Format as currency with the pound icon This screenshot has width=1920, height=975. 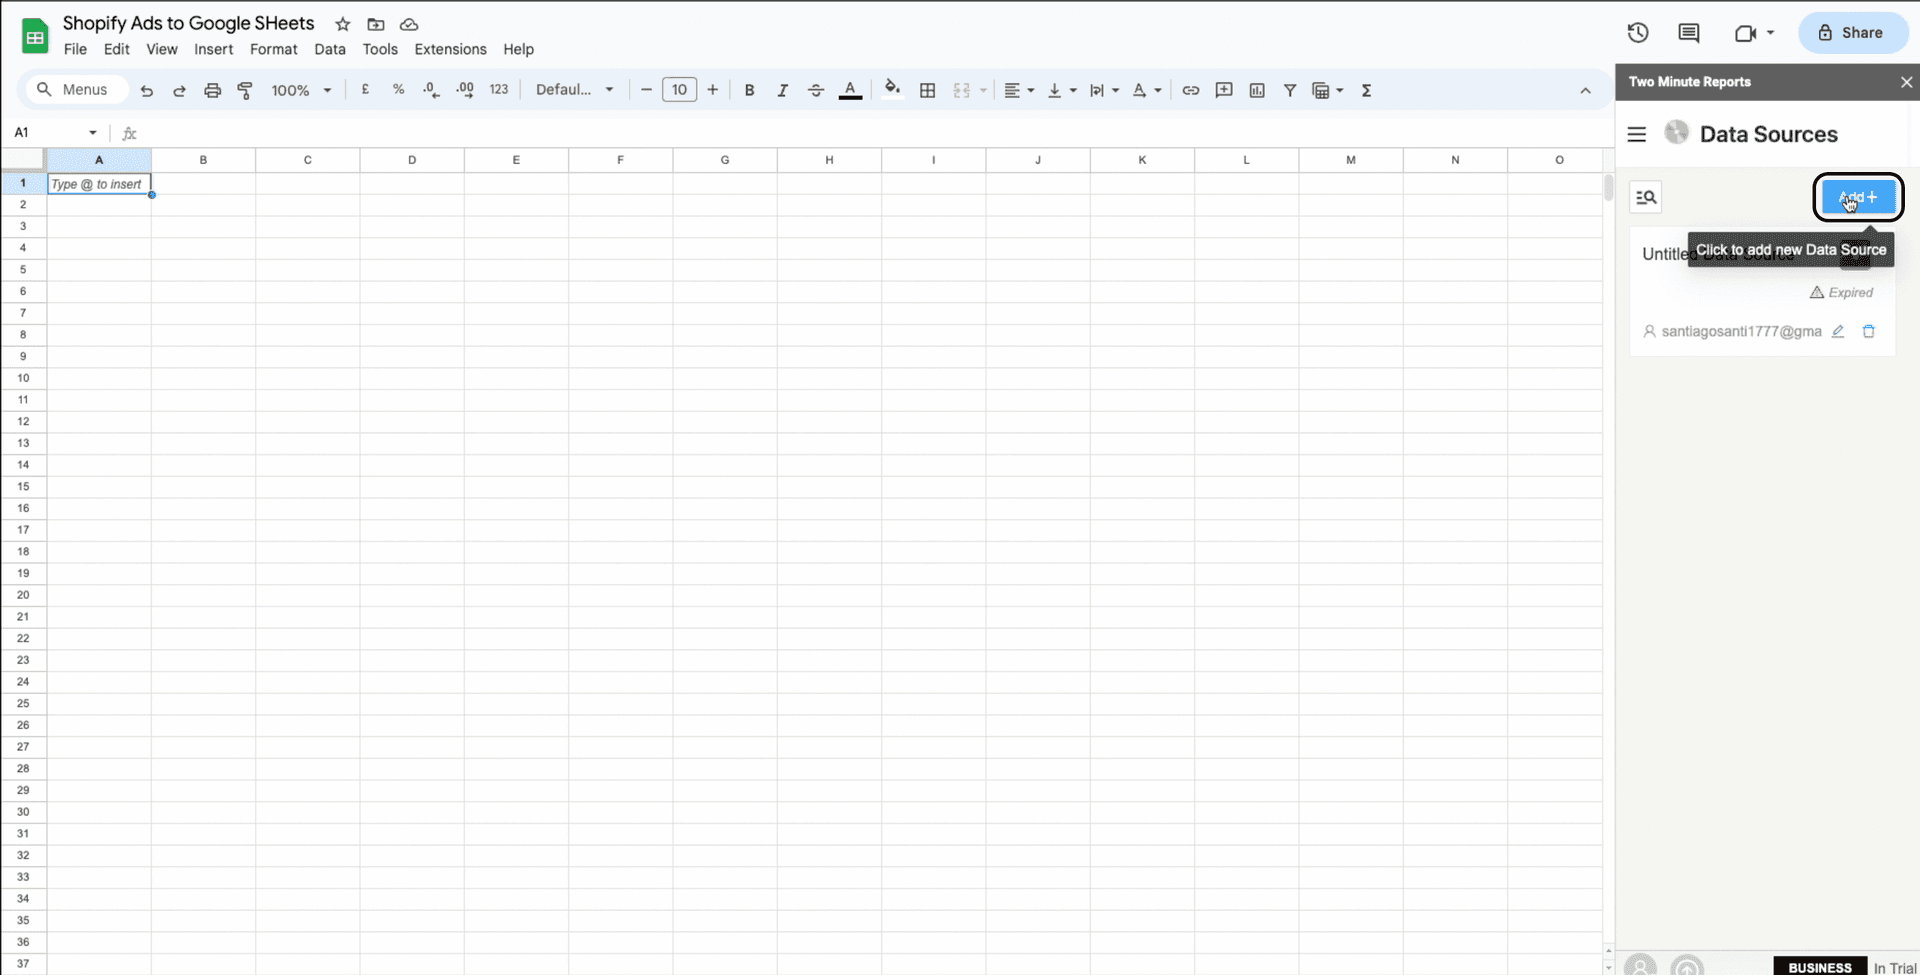pyautogui.click(x=366, y=90)
